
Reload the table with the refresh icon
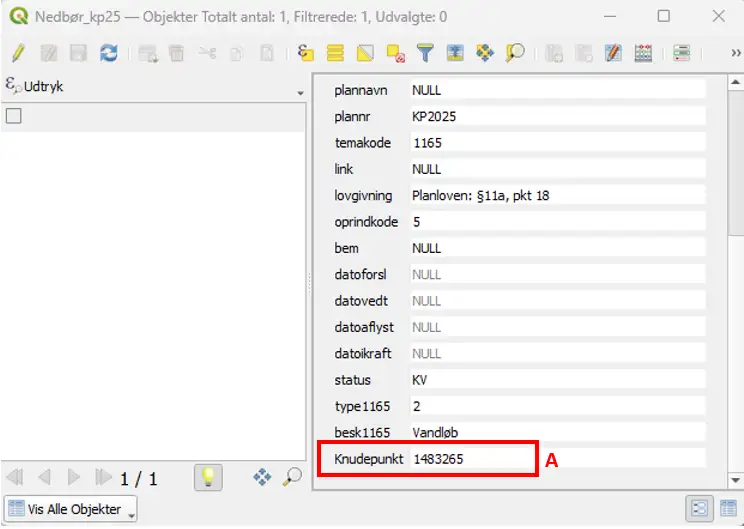[x=108, y=53]
